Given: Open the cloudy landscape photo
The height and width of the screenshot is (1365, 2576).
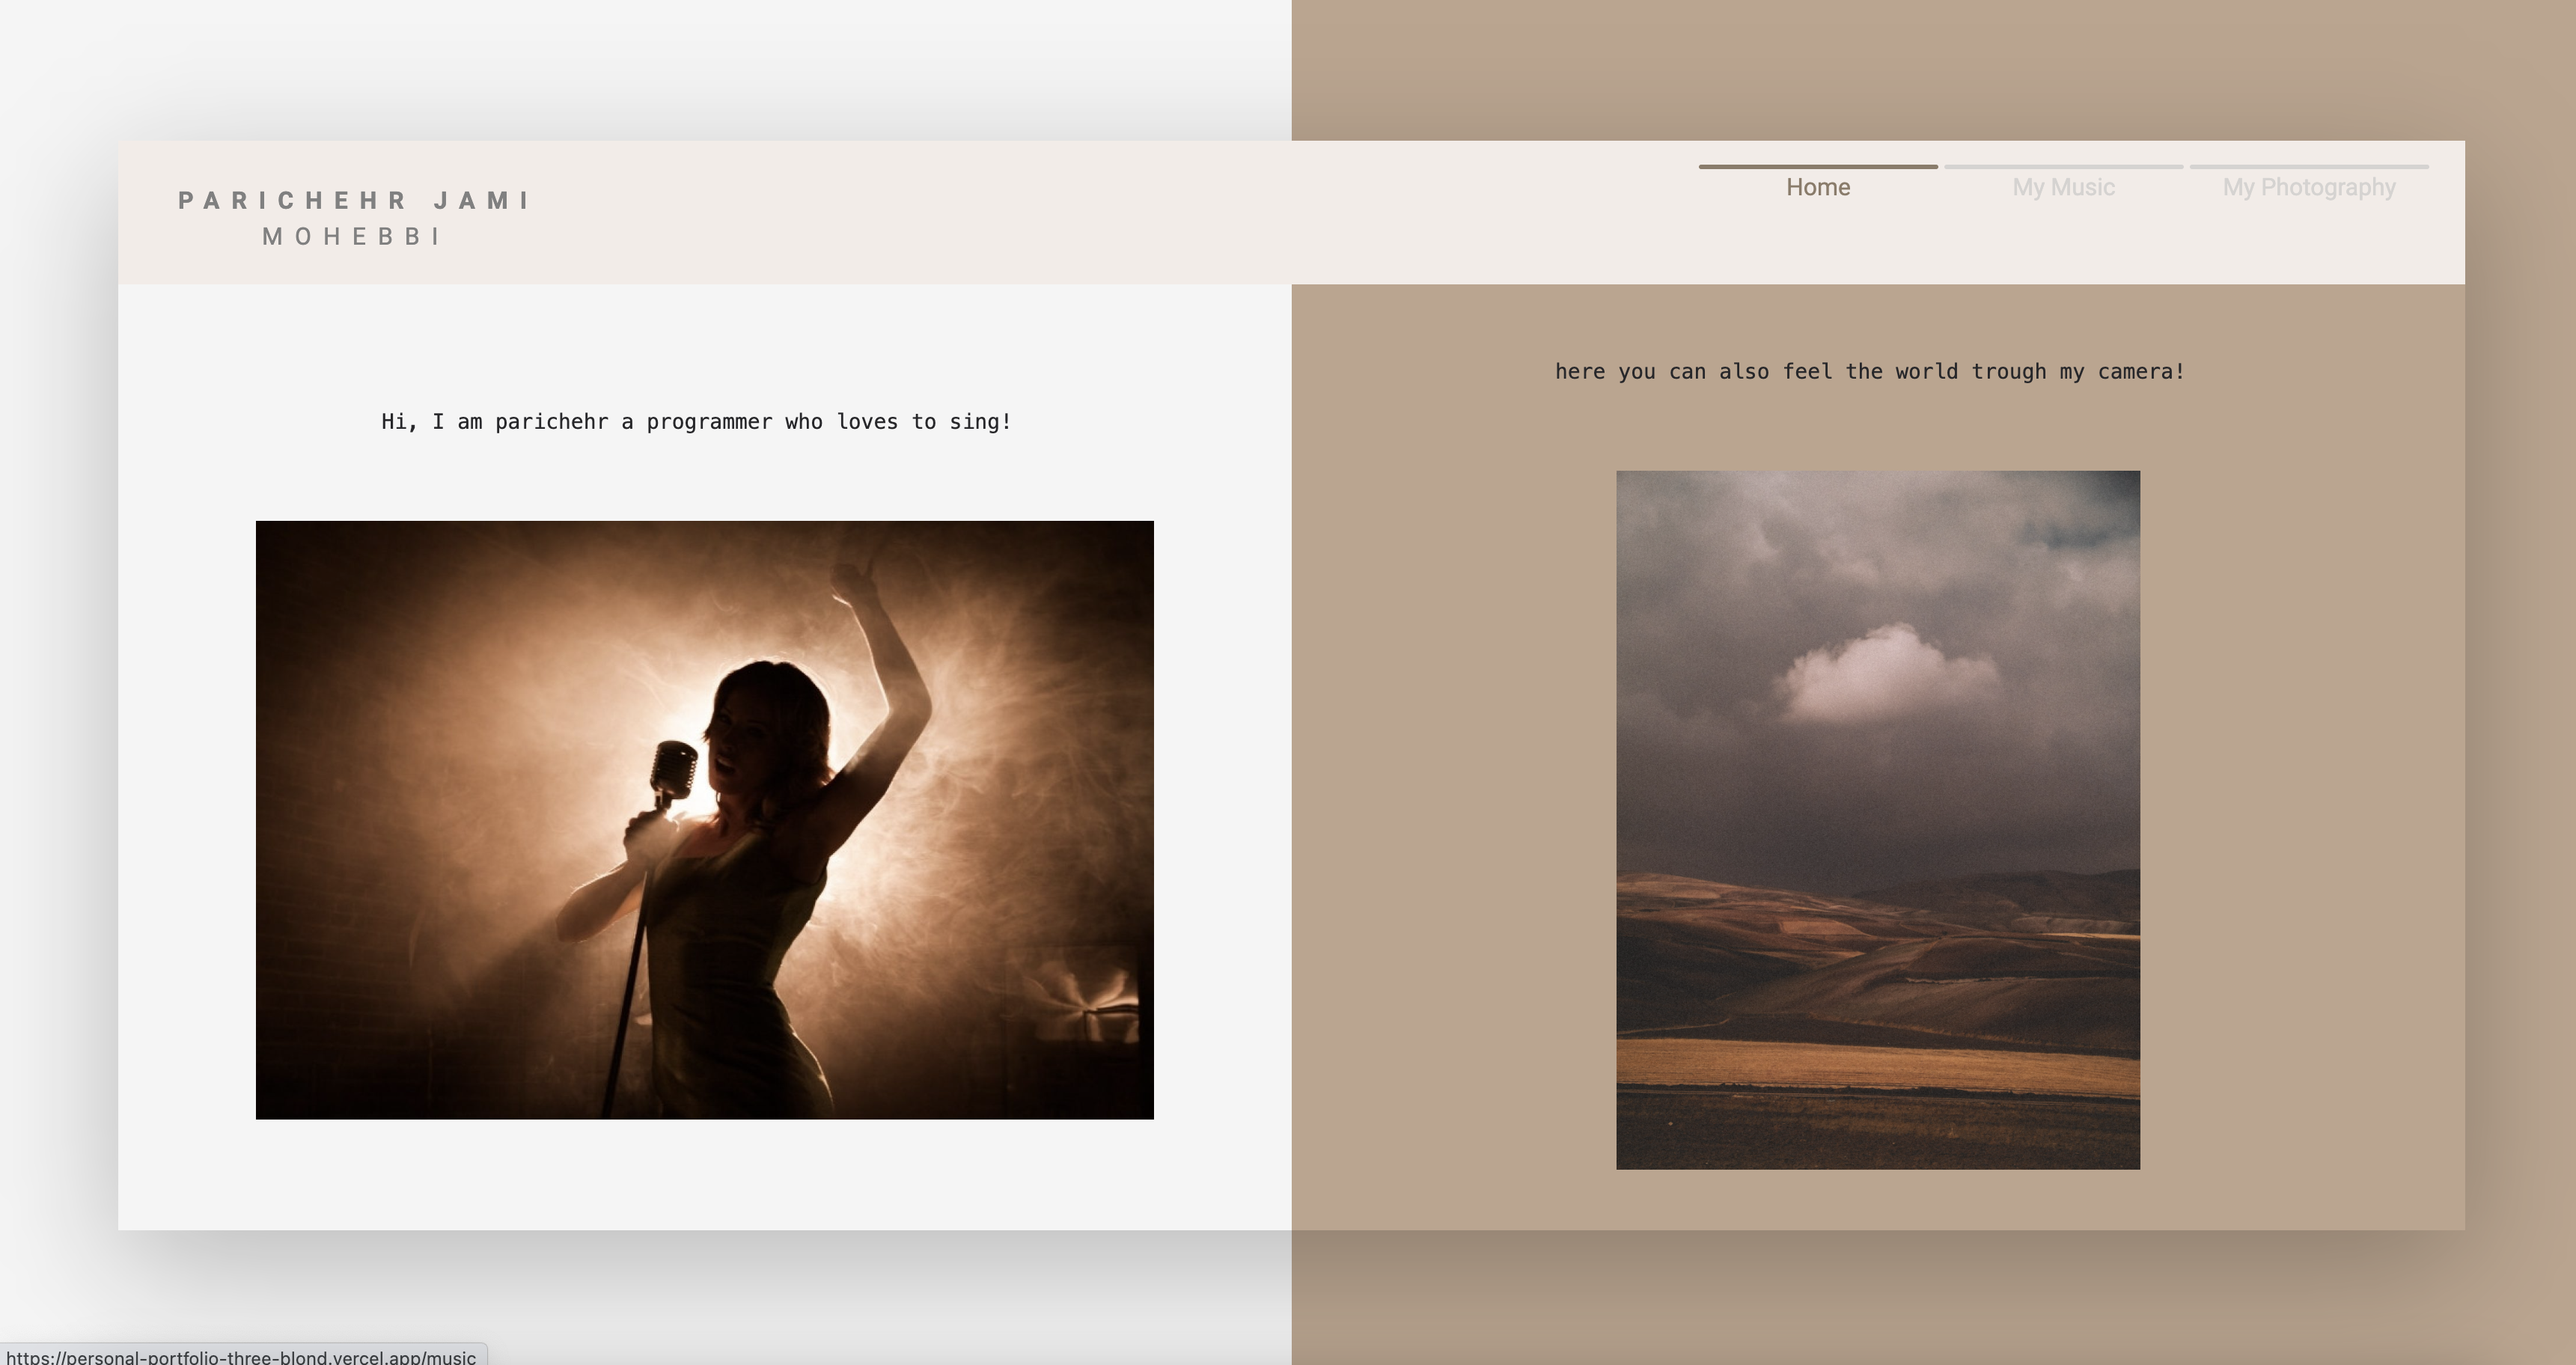Looking at the screenshot, I should [1877, 819].
